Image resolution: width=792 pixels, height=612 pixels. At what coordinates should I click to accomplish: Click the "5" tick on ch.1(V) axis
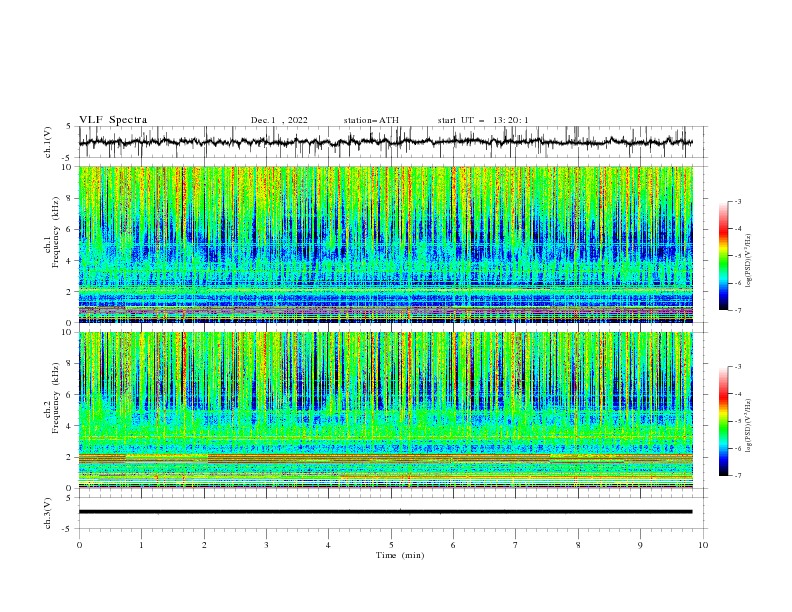click(x=69, y=127)
